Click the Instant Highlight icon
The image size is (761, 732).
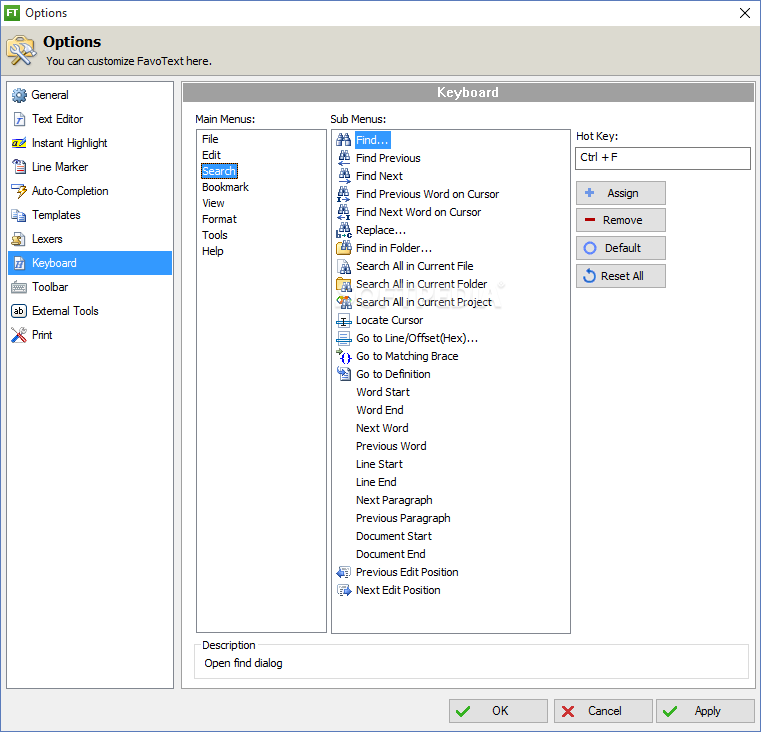(x=19, y=143)
